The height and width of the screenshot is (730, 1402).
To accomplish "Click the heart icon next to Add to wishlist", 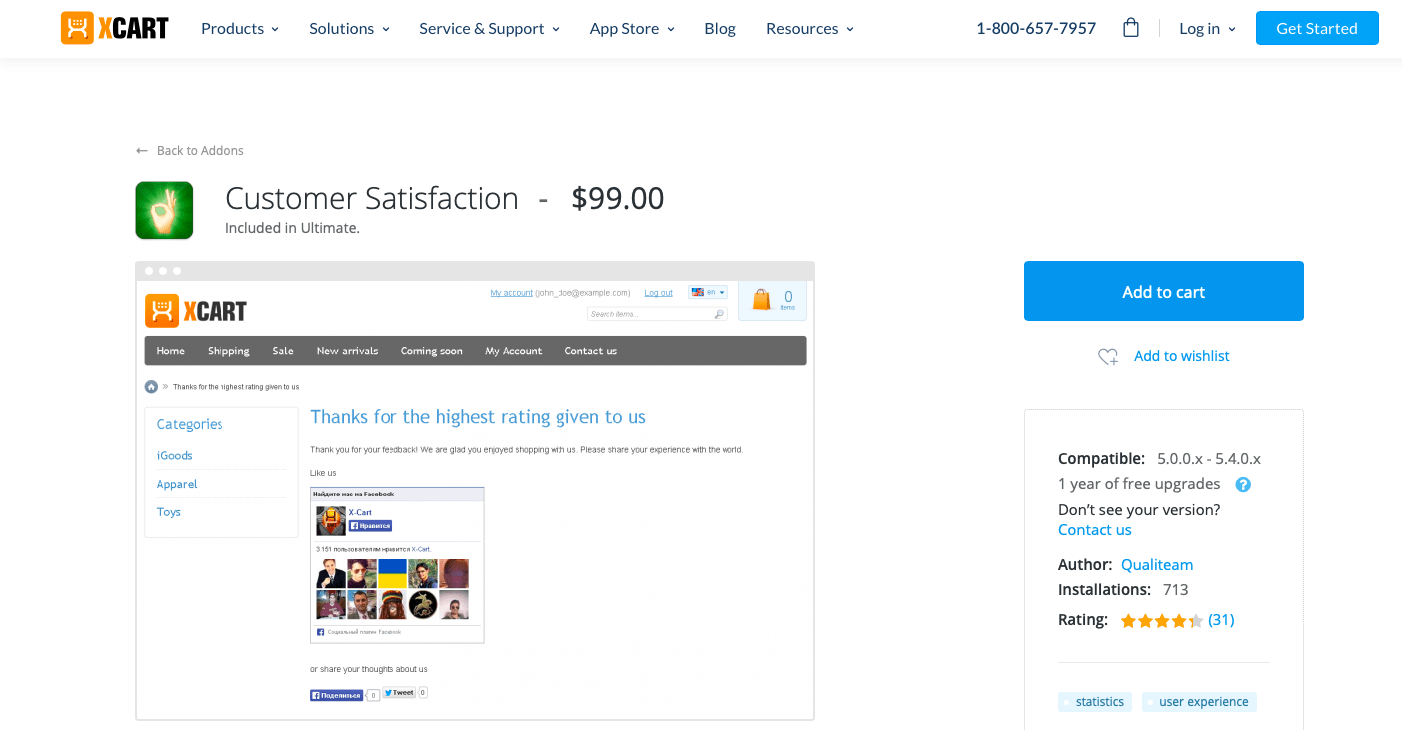I will pos(1107,356).
